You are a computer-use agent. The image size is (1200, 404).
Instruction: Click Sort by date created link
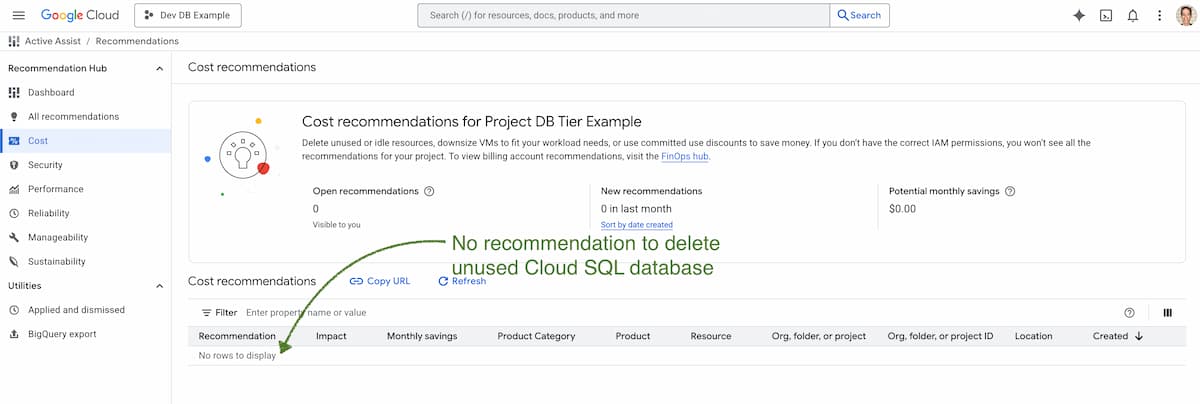[x=637, y=225]
